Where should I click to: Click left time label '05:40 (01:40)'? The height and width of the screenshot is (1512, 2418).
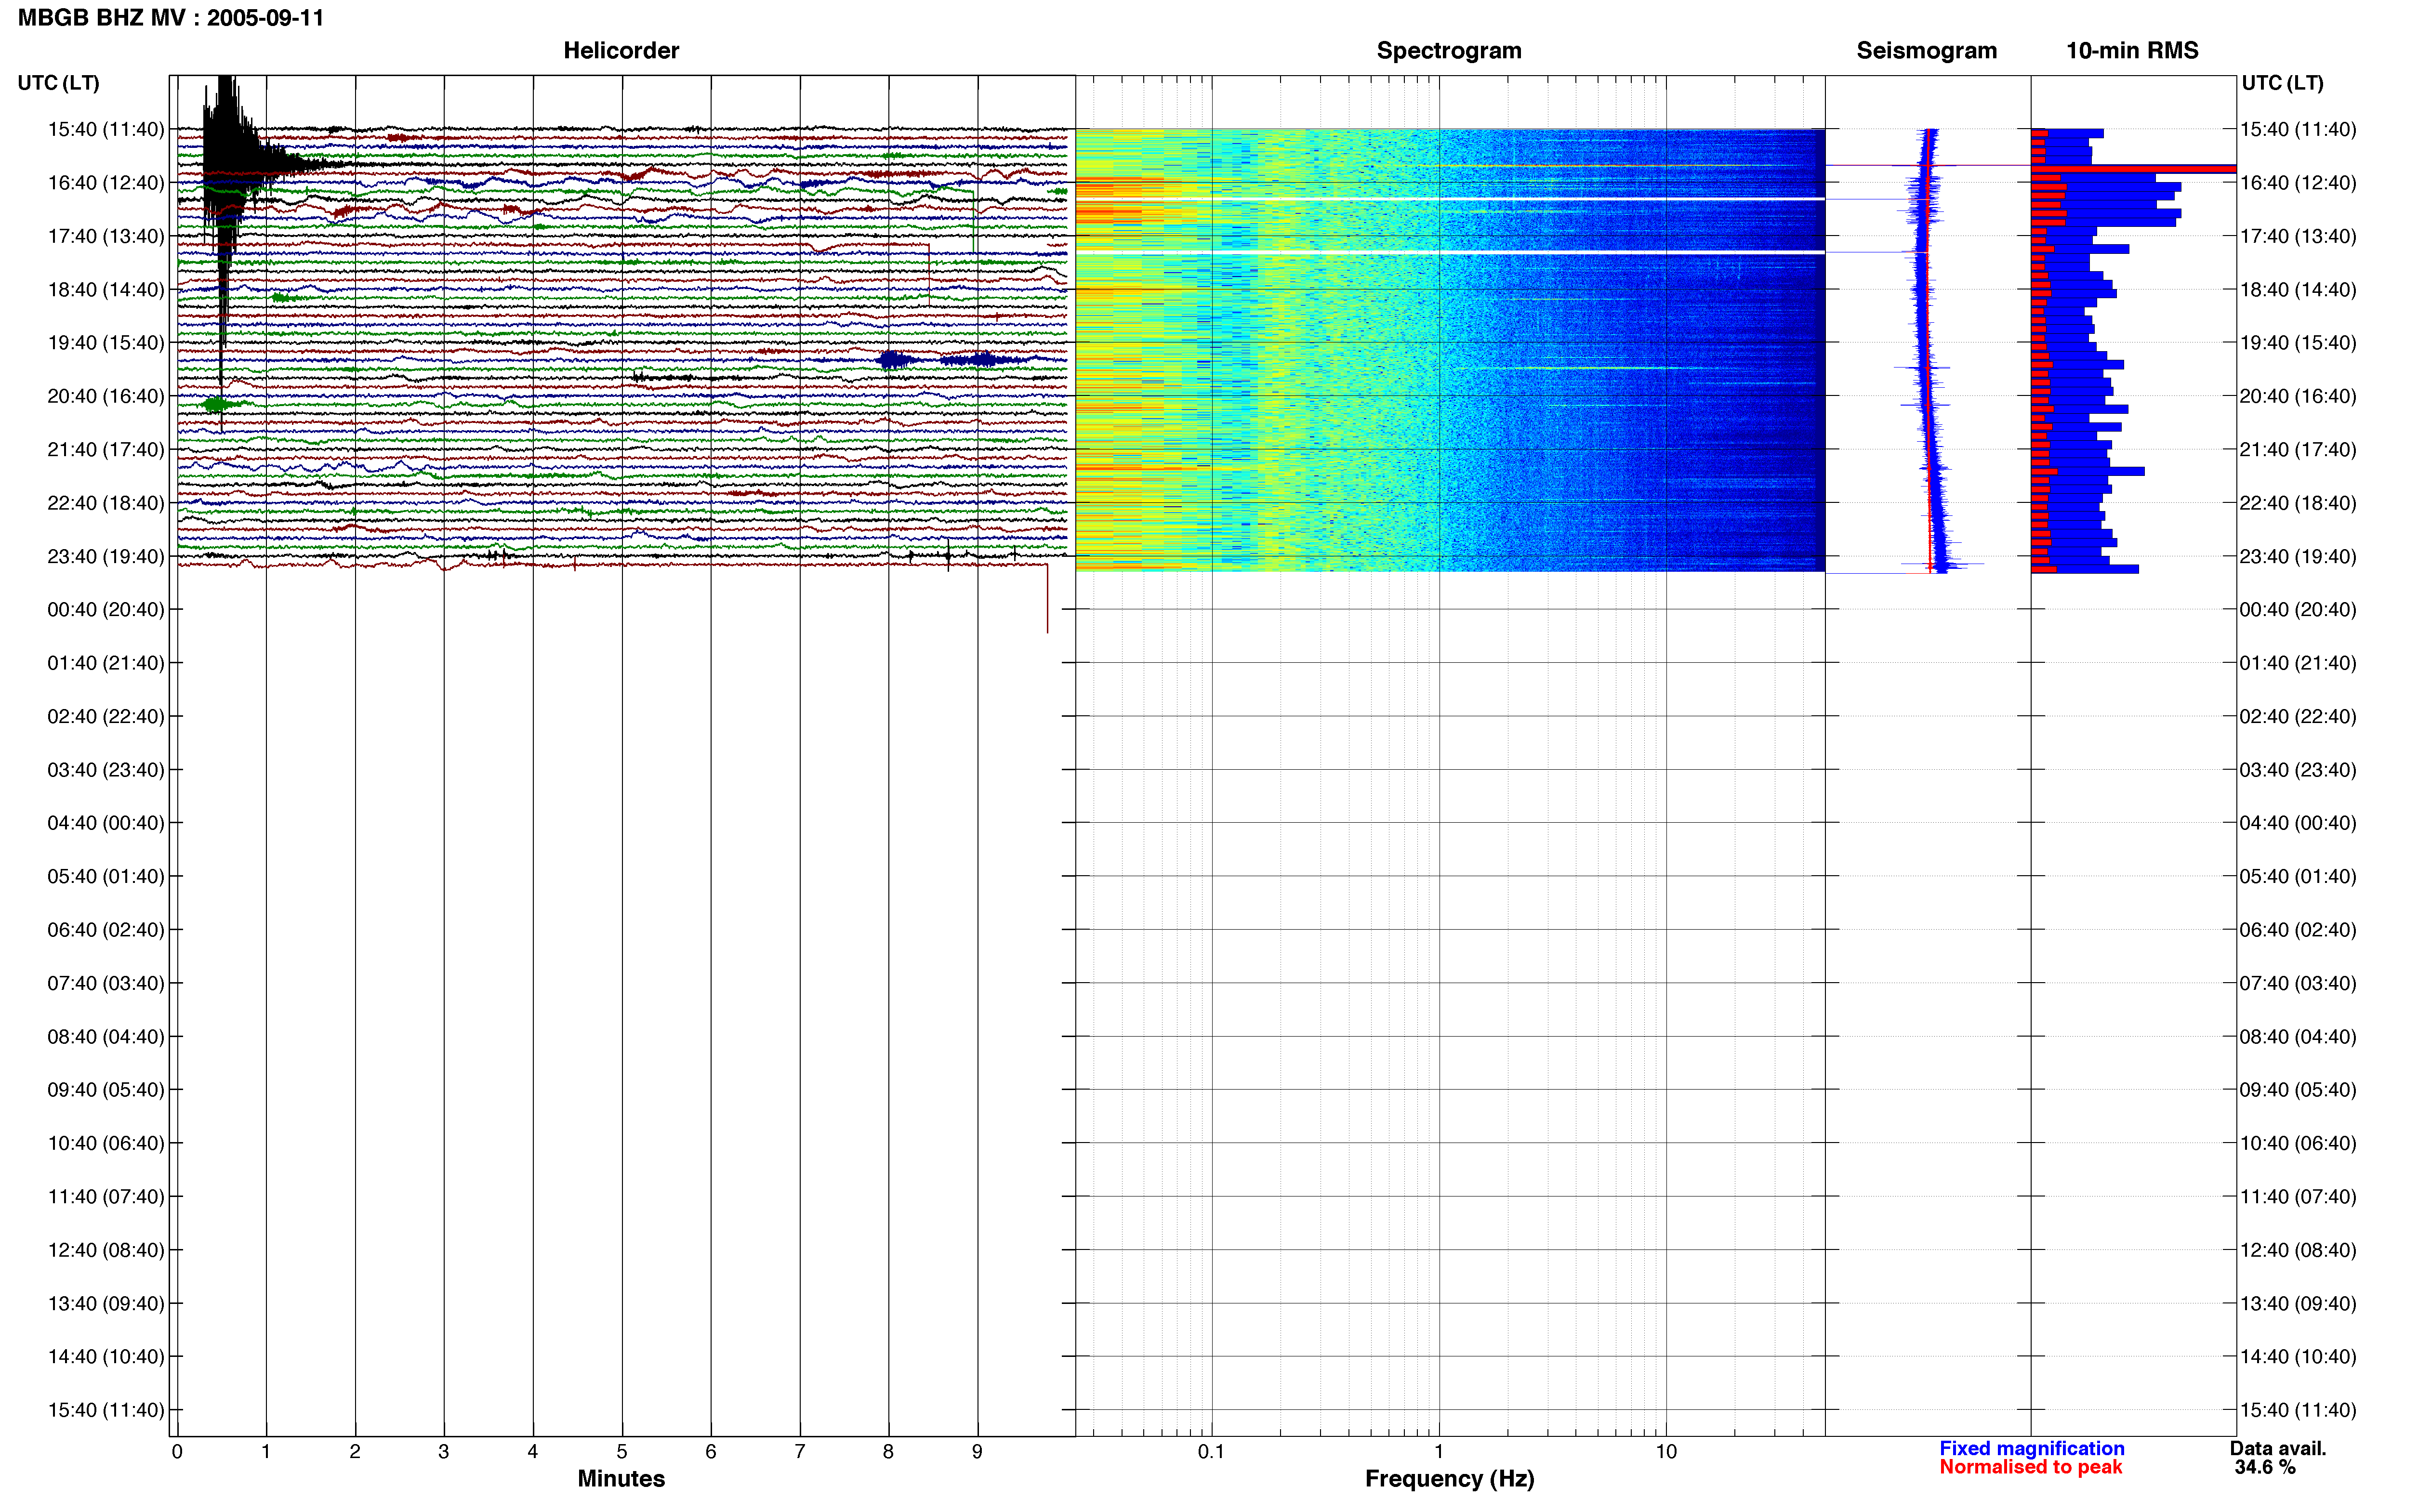[x=106, y=876]
